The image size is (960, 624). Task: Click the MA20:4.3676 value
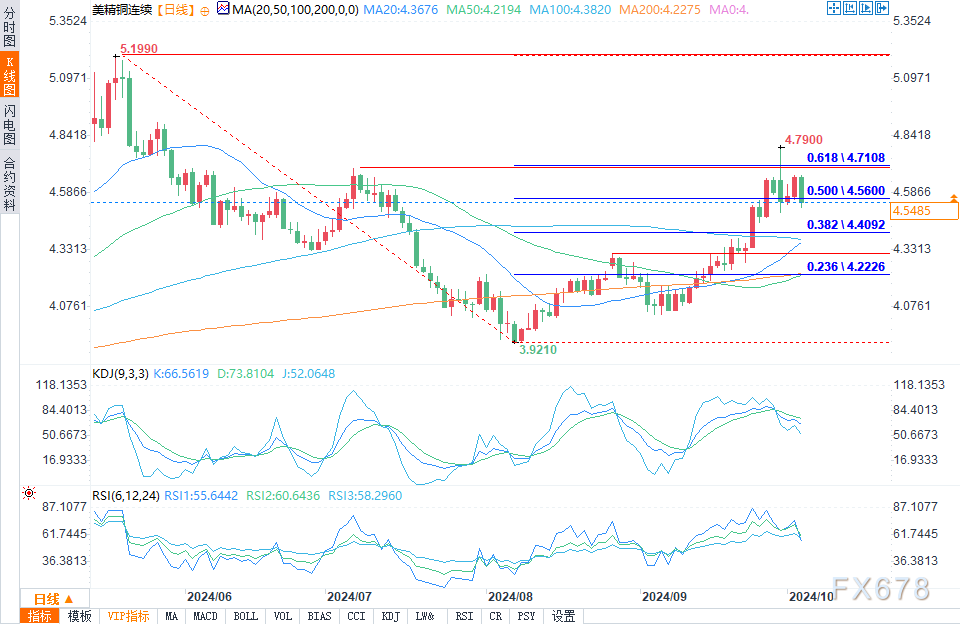[401, 10]
